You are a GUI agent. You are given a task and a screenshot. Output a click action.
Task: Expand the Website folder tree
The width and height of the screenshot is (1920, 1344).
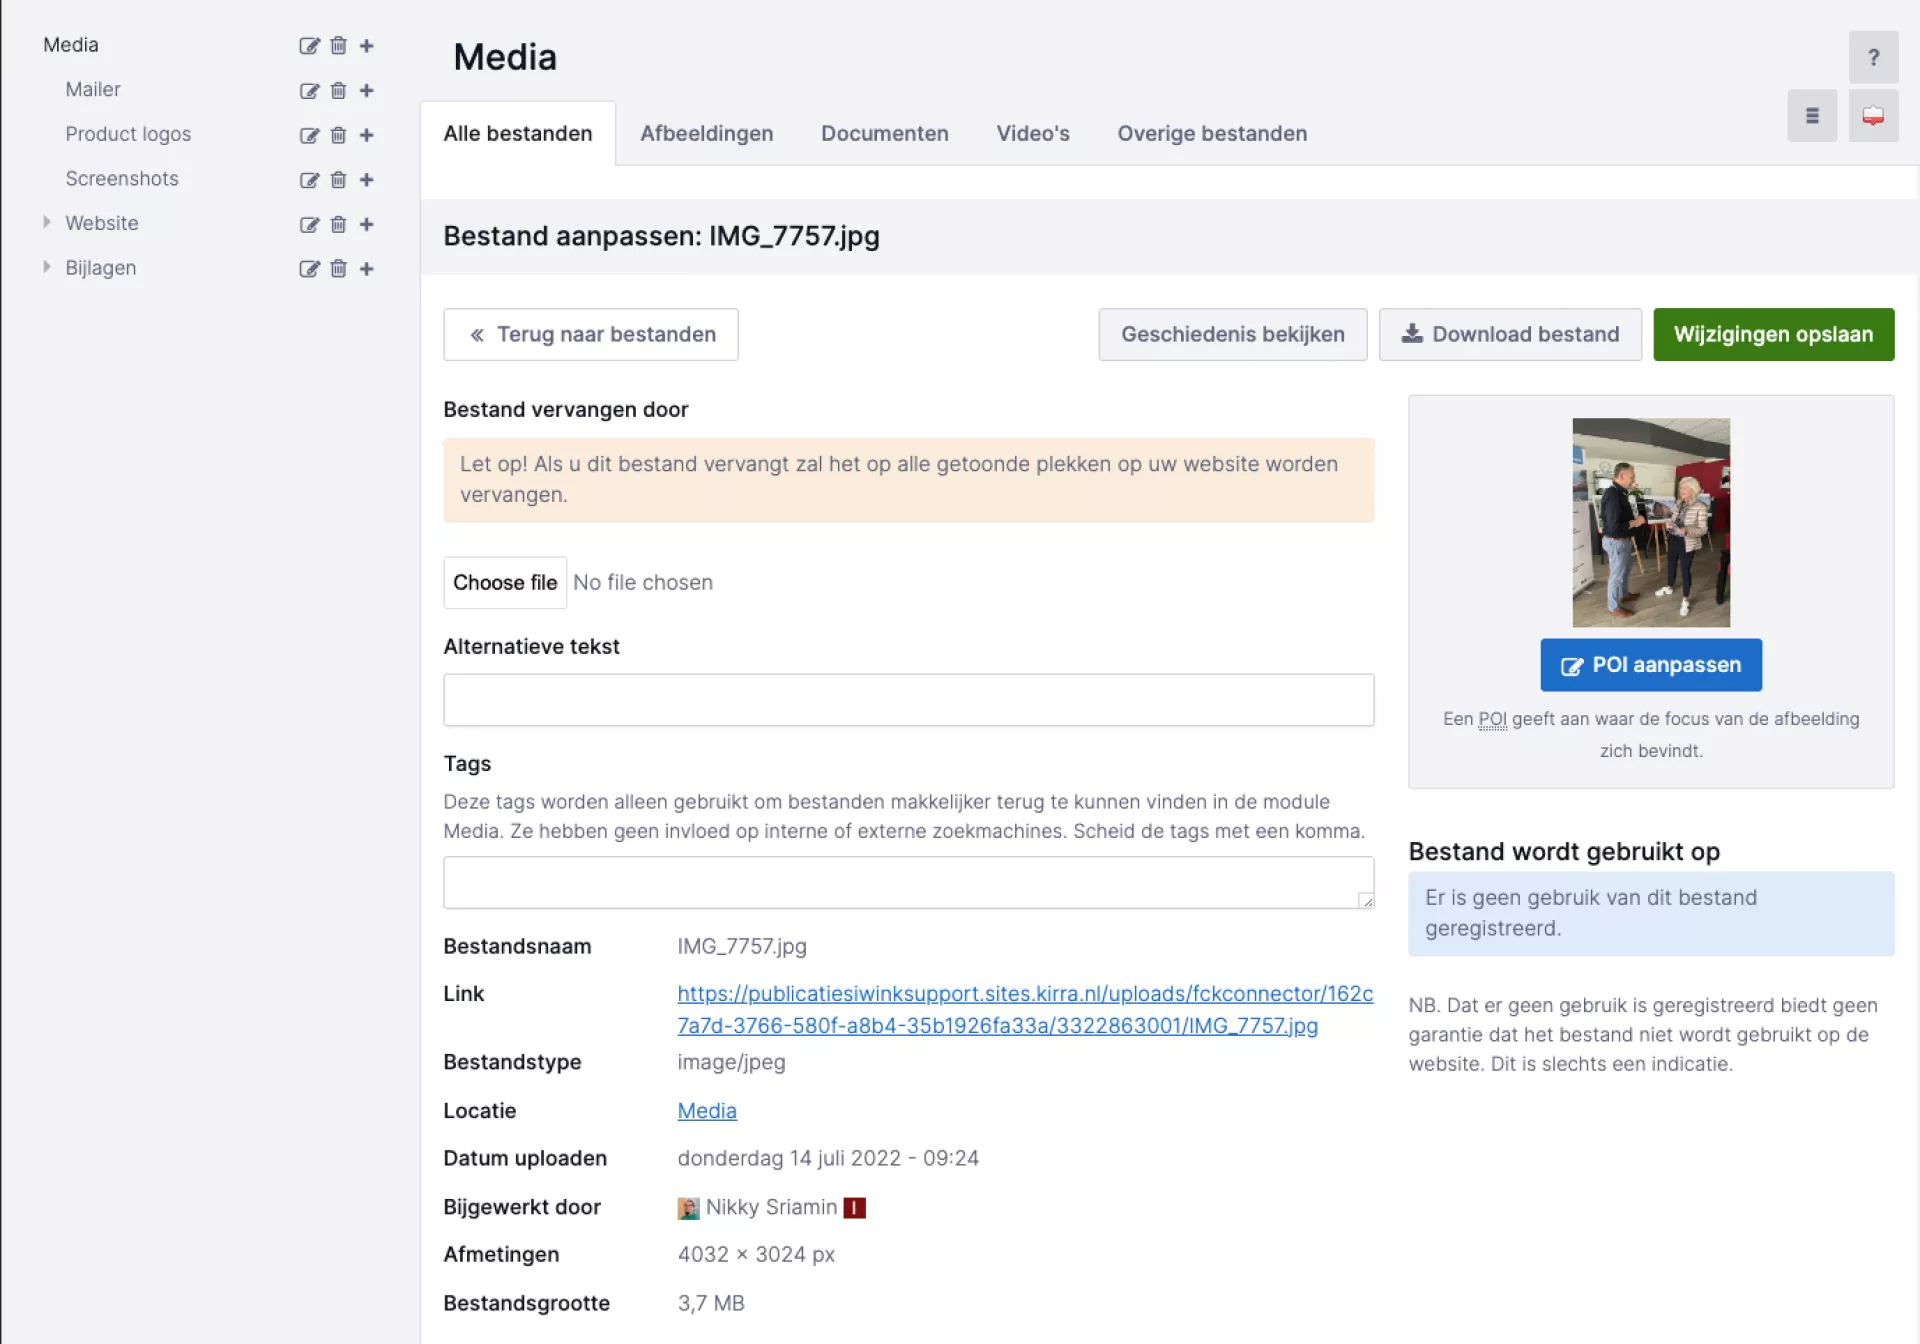click(x=46, y=222)
